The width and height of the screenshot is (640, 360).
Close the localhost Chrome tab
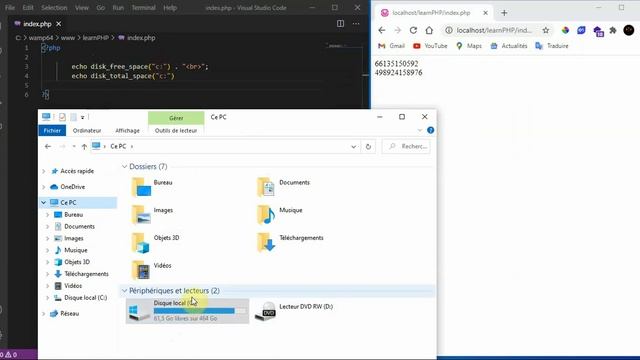coord(485,13)
